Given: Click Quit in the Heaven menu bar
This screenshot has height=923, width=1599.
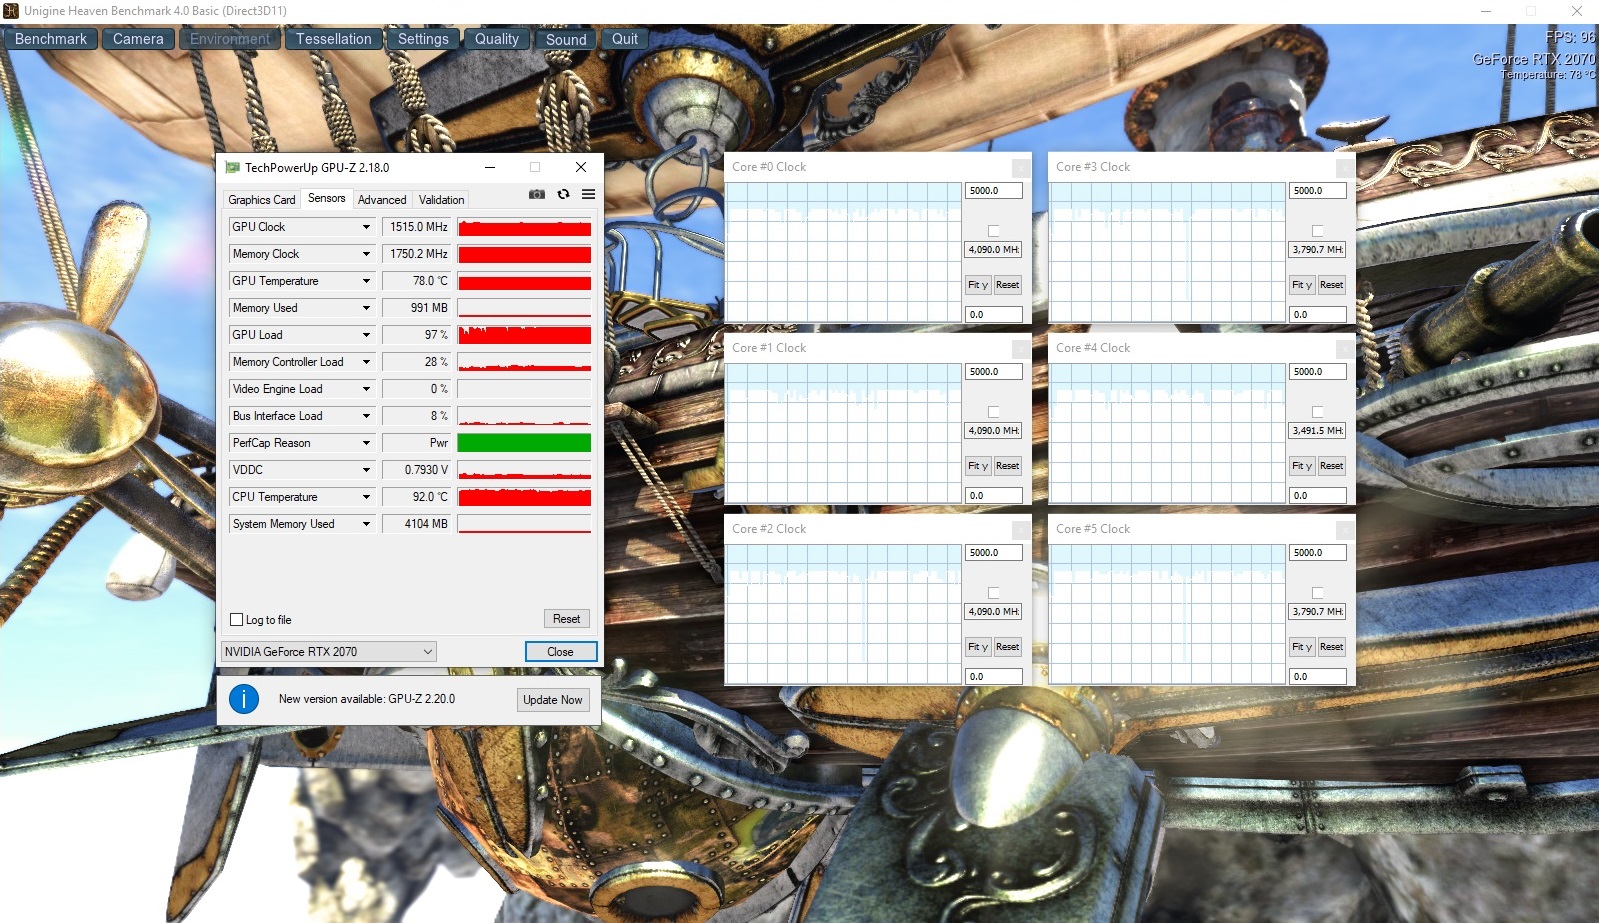Looking at the screenshot, I should (x=625, y=39).
